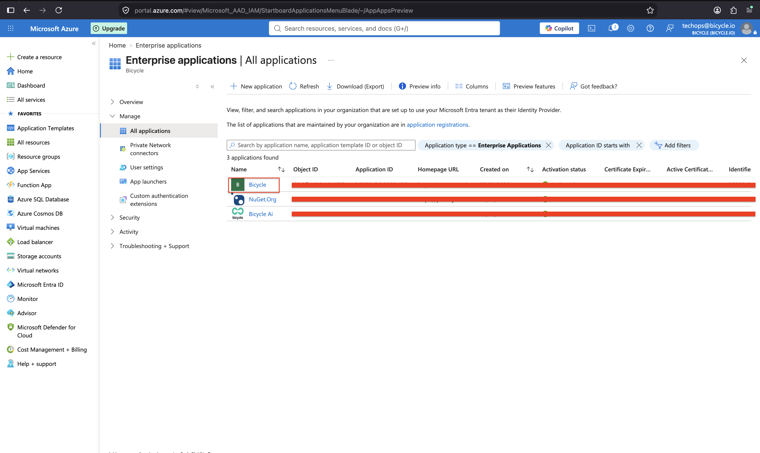Open the help question mark icon

pyautogui.click(x=650, y=29)
